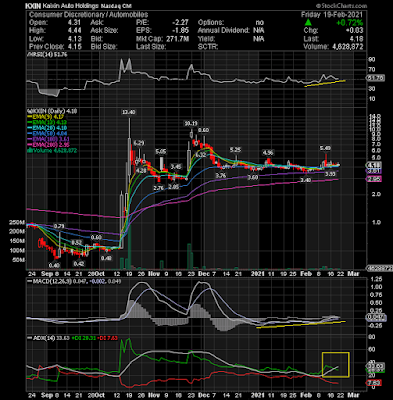Click the 0.40 September low label
Image resolution: width=393 pixels, height=400 pixels.
54,265
